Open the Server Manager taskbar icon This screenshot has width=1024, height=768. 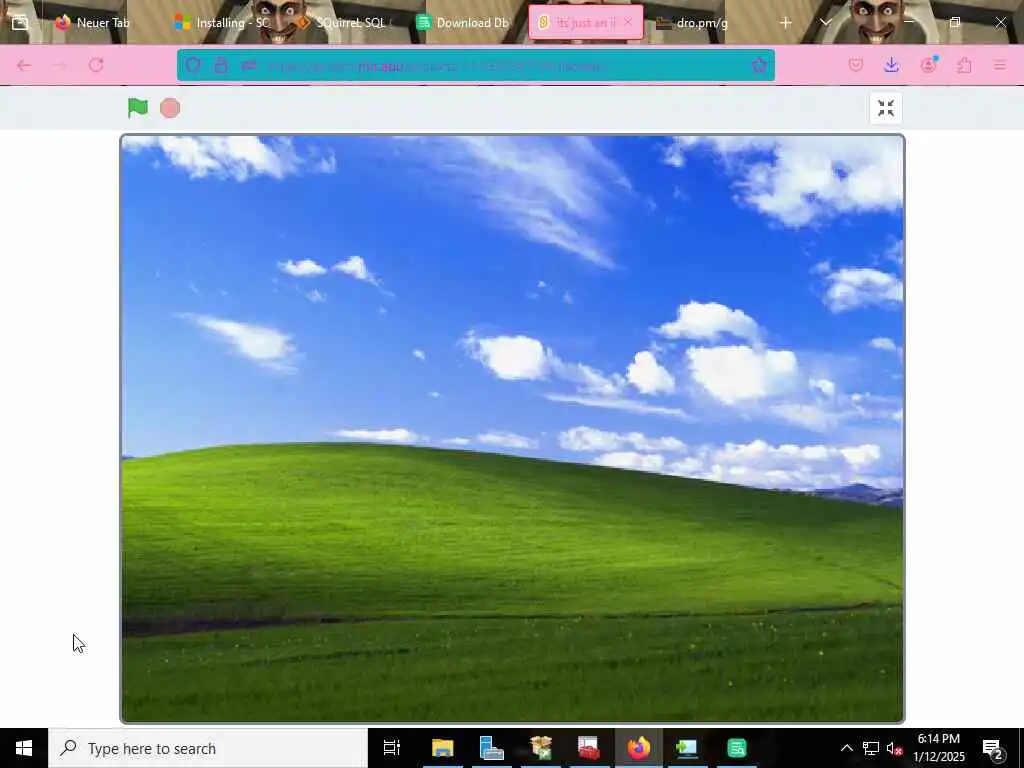point(491,748)
